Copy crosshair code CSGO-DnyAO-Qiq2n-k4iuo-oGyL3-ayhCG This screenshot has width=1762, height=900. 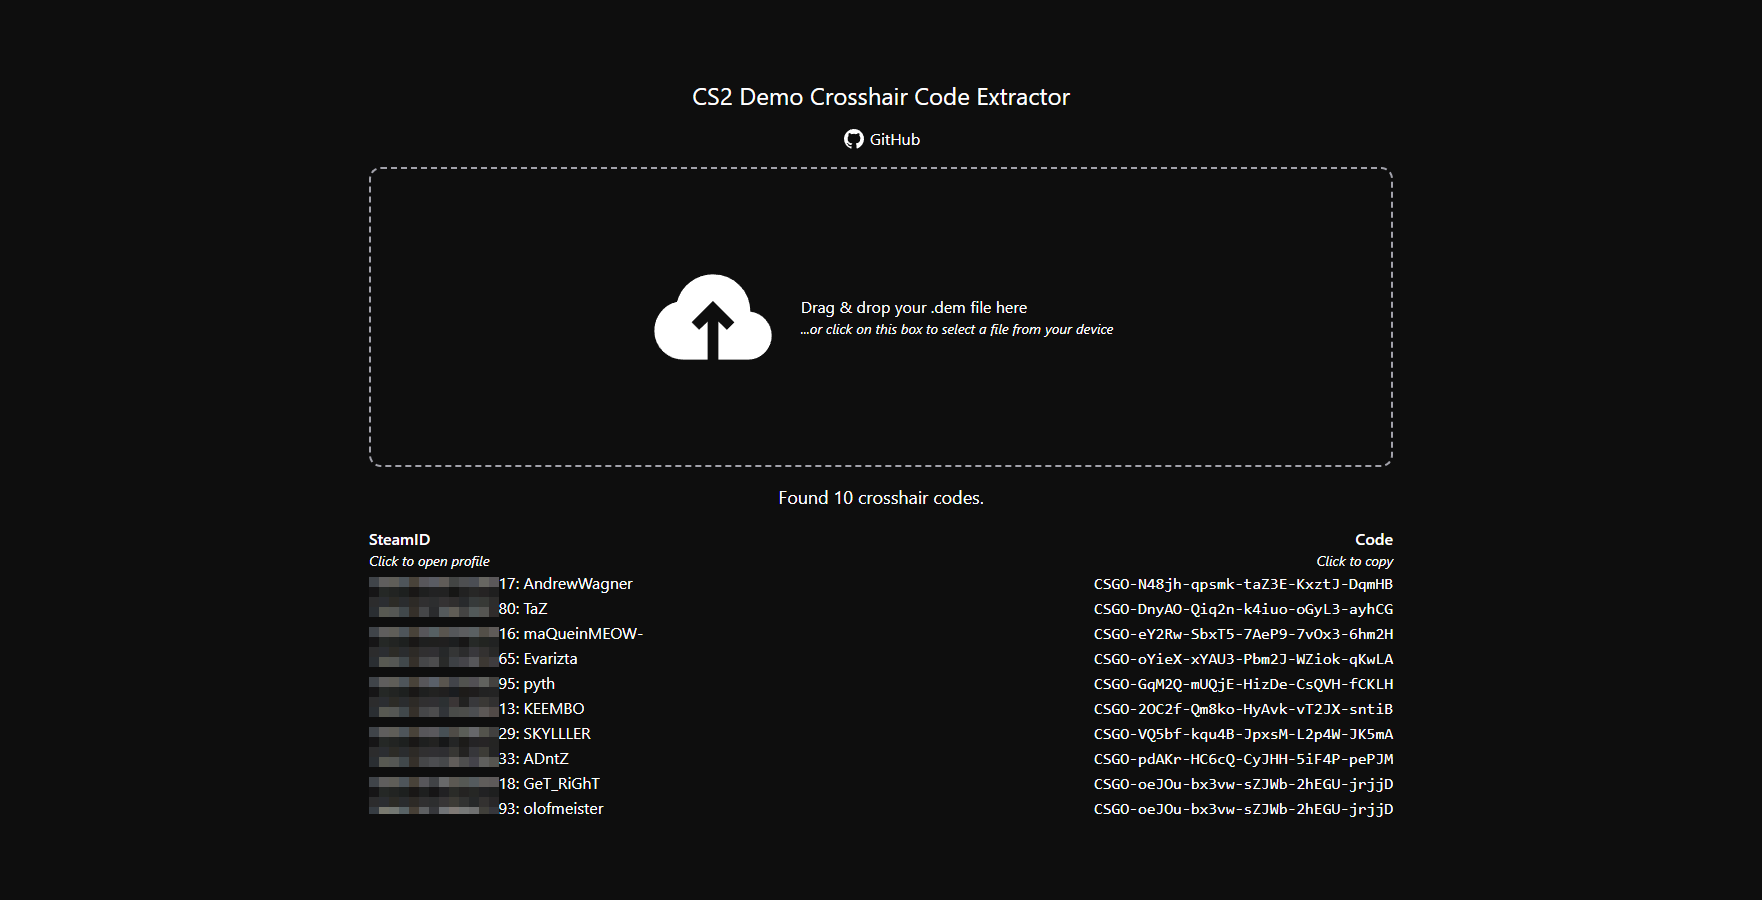click(1243, 609)
